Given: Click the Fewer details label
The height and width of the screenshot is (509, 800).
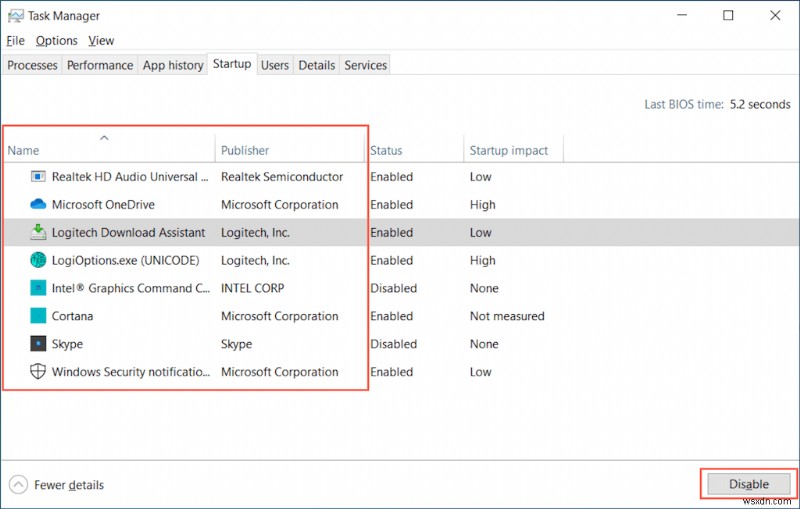Looking at the screenshot, I should coord(69,485).
